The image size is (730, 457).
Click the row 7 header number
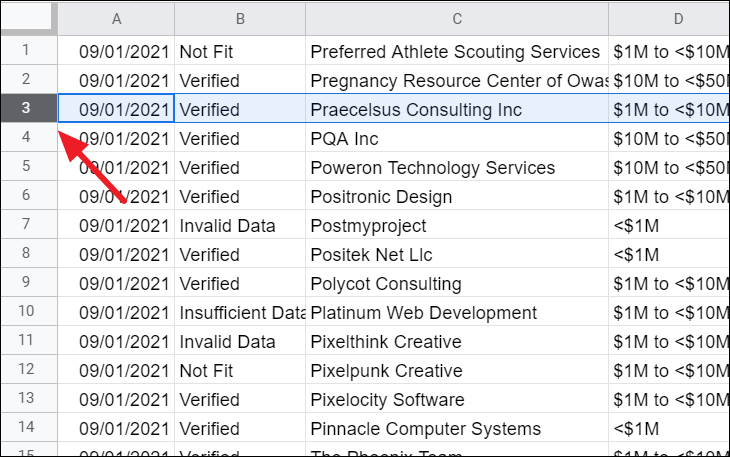(27, 226)
